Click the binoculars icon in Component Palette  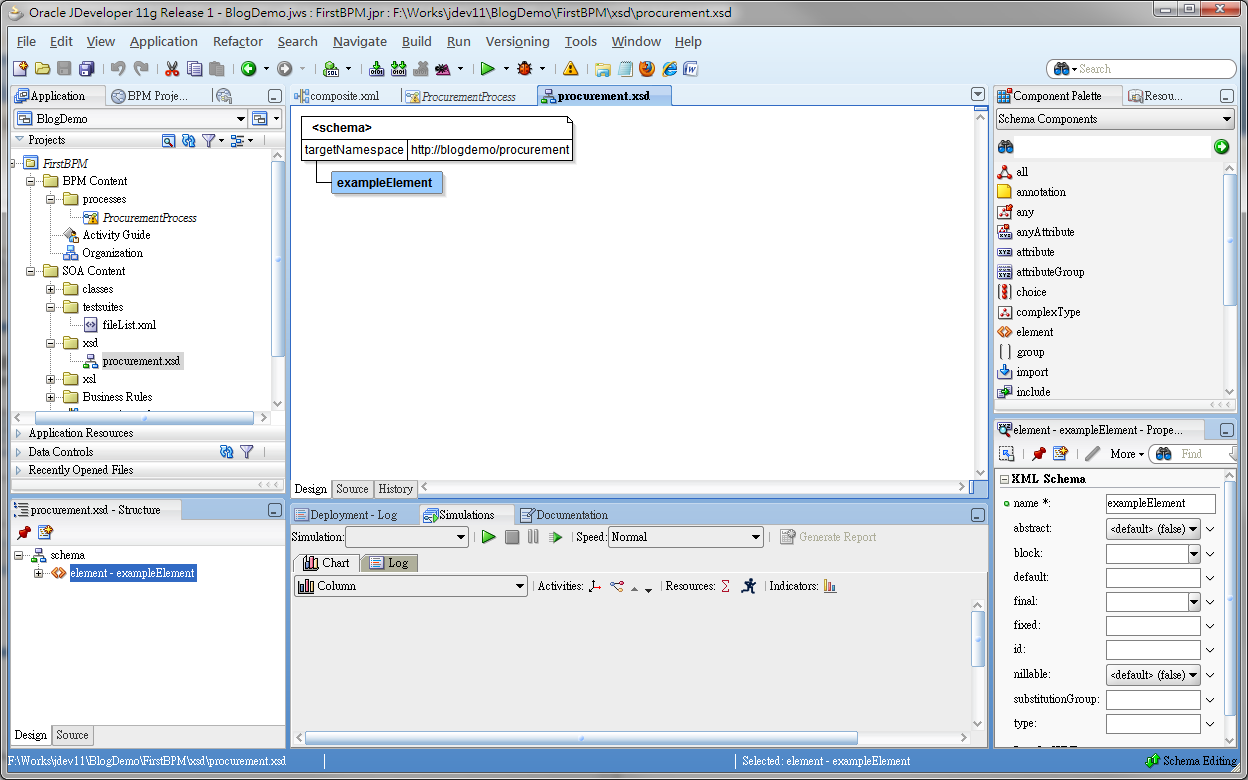(x=1006, y=147)
